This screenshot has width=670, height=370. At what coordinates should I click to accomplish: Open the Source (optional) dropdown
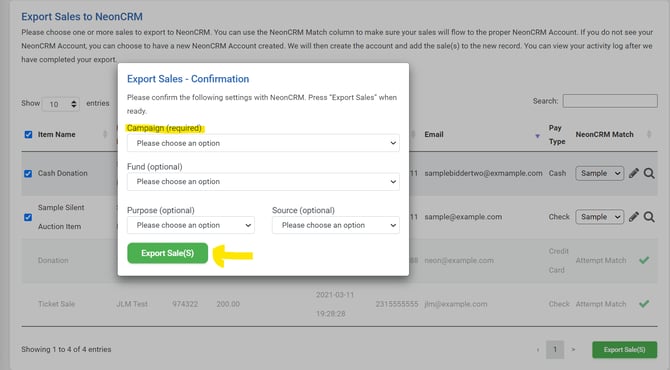(336, 225)
